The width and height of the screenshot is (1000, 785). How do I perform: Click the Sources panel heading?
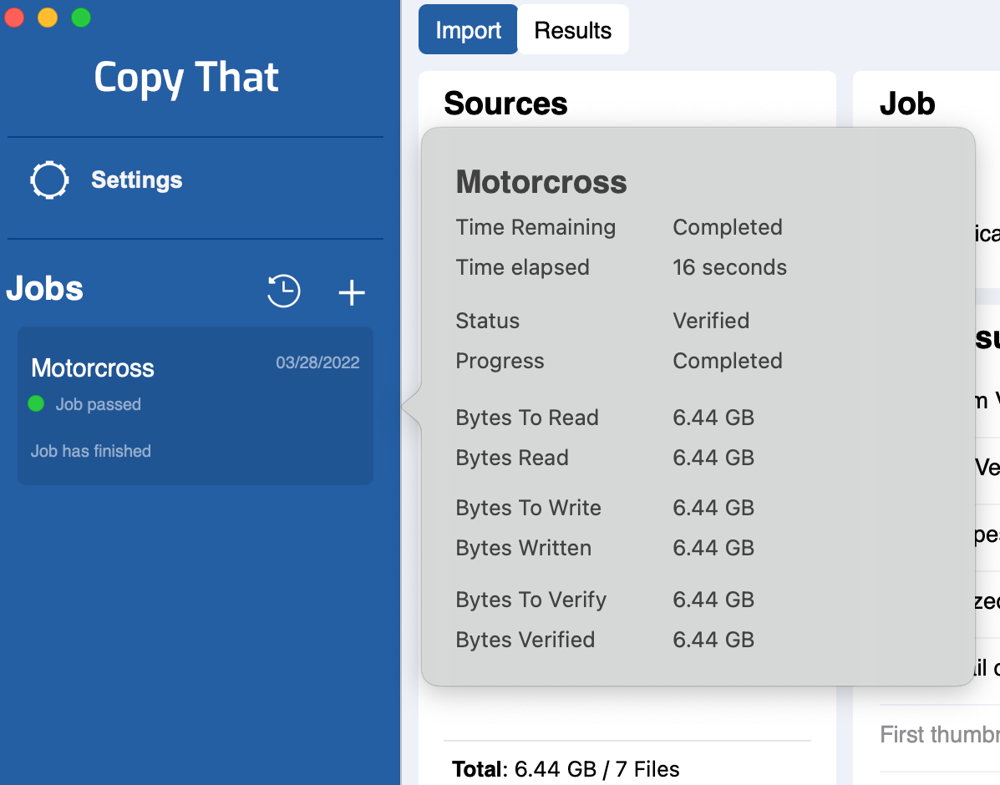point(506,103)
